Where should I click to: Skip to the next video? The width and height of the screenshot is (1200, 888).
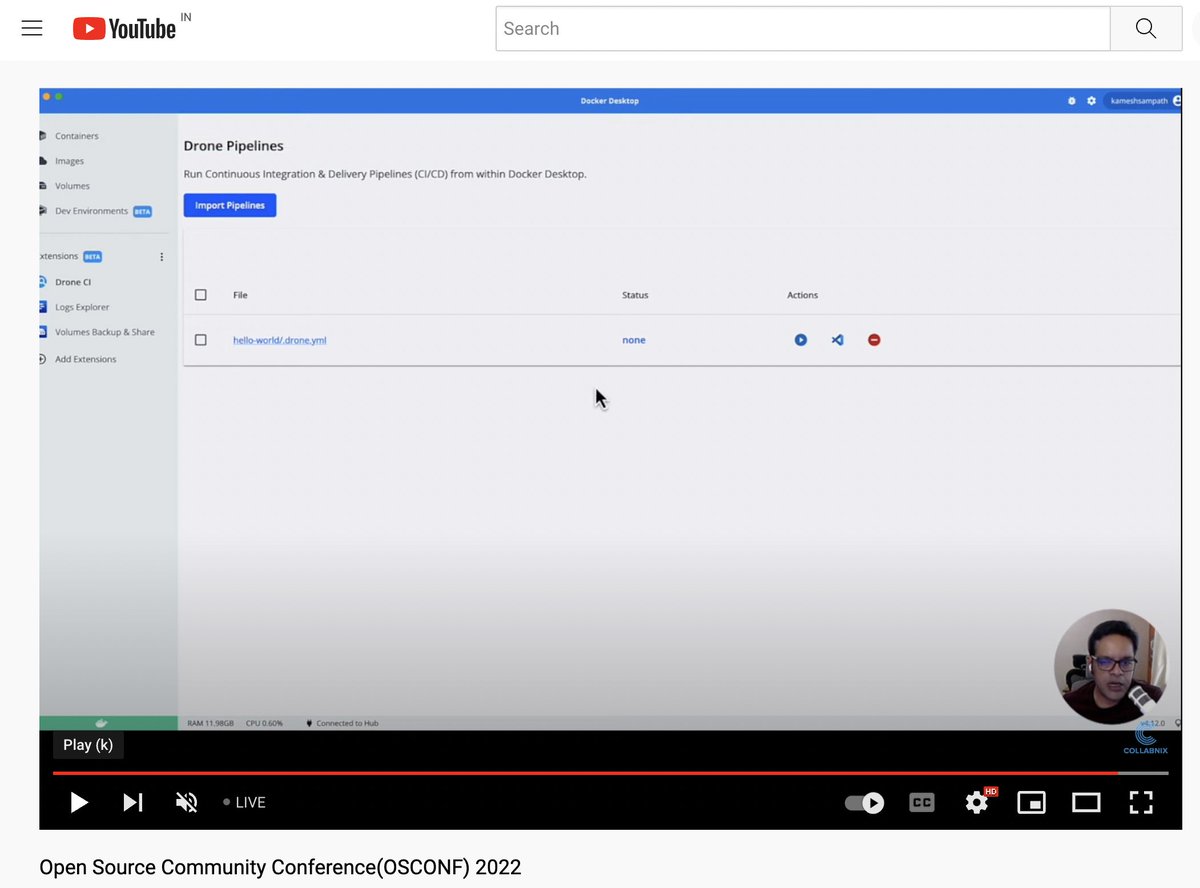pos(133,802)
